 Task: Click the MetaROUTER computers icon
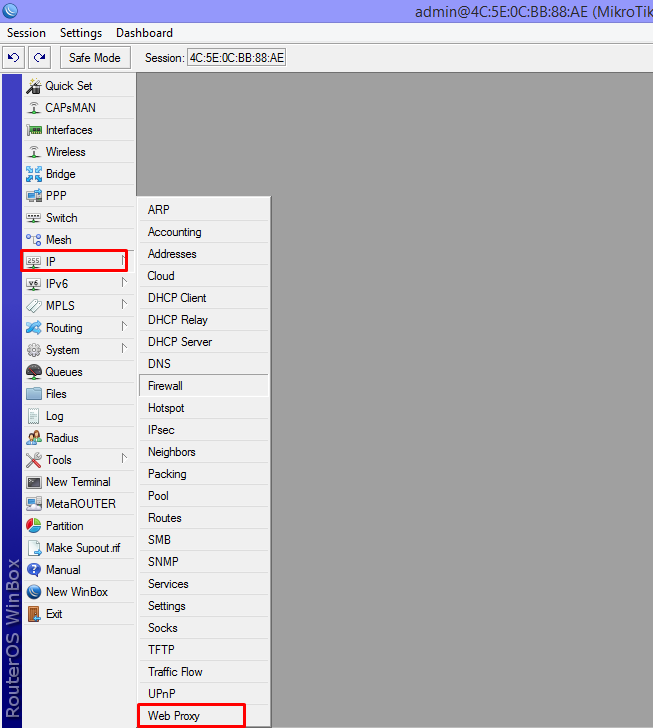[33, 504]
